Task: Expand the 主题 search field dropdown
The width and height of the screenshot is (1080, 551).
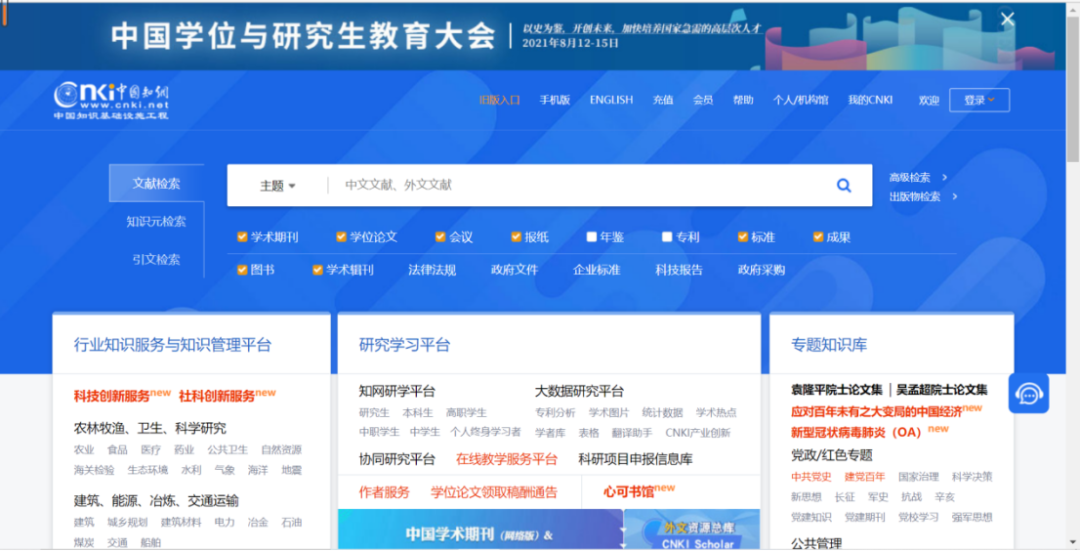Action: point(278,186)
